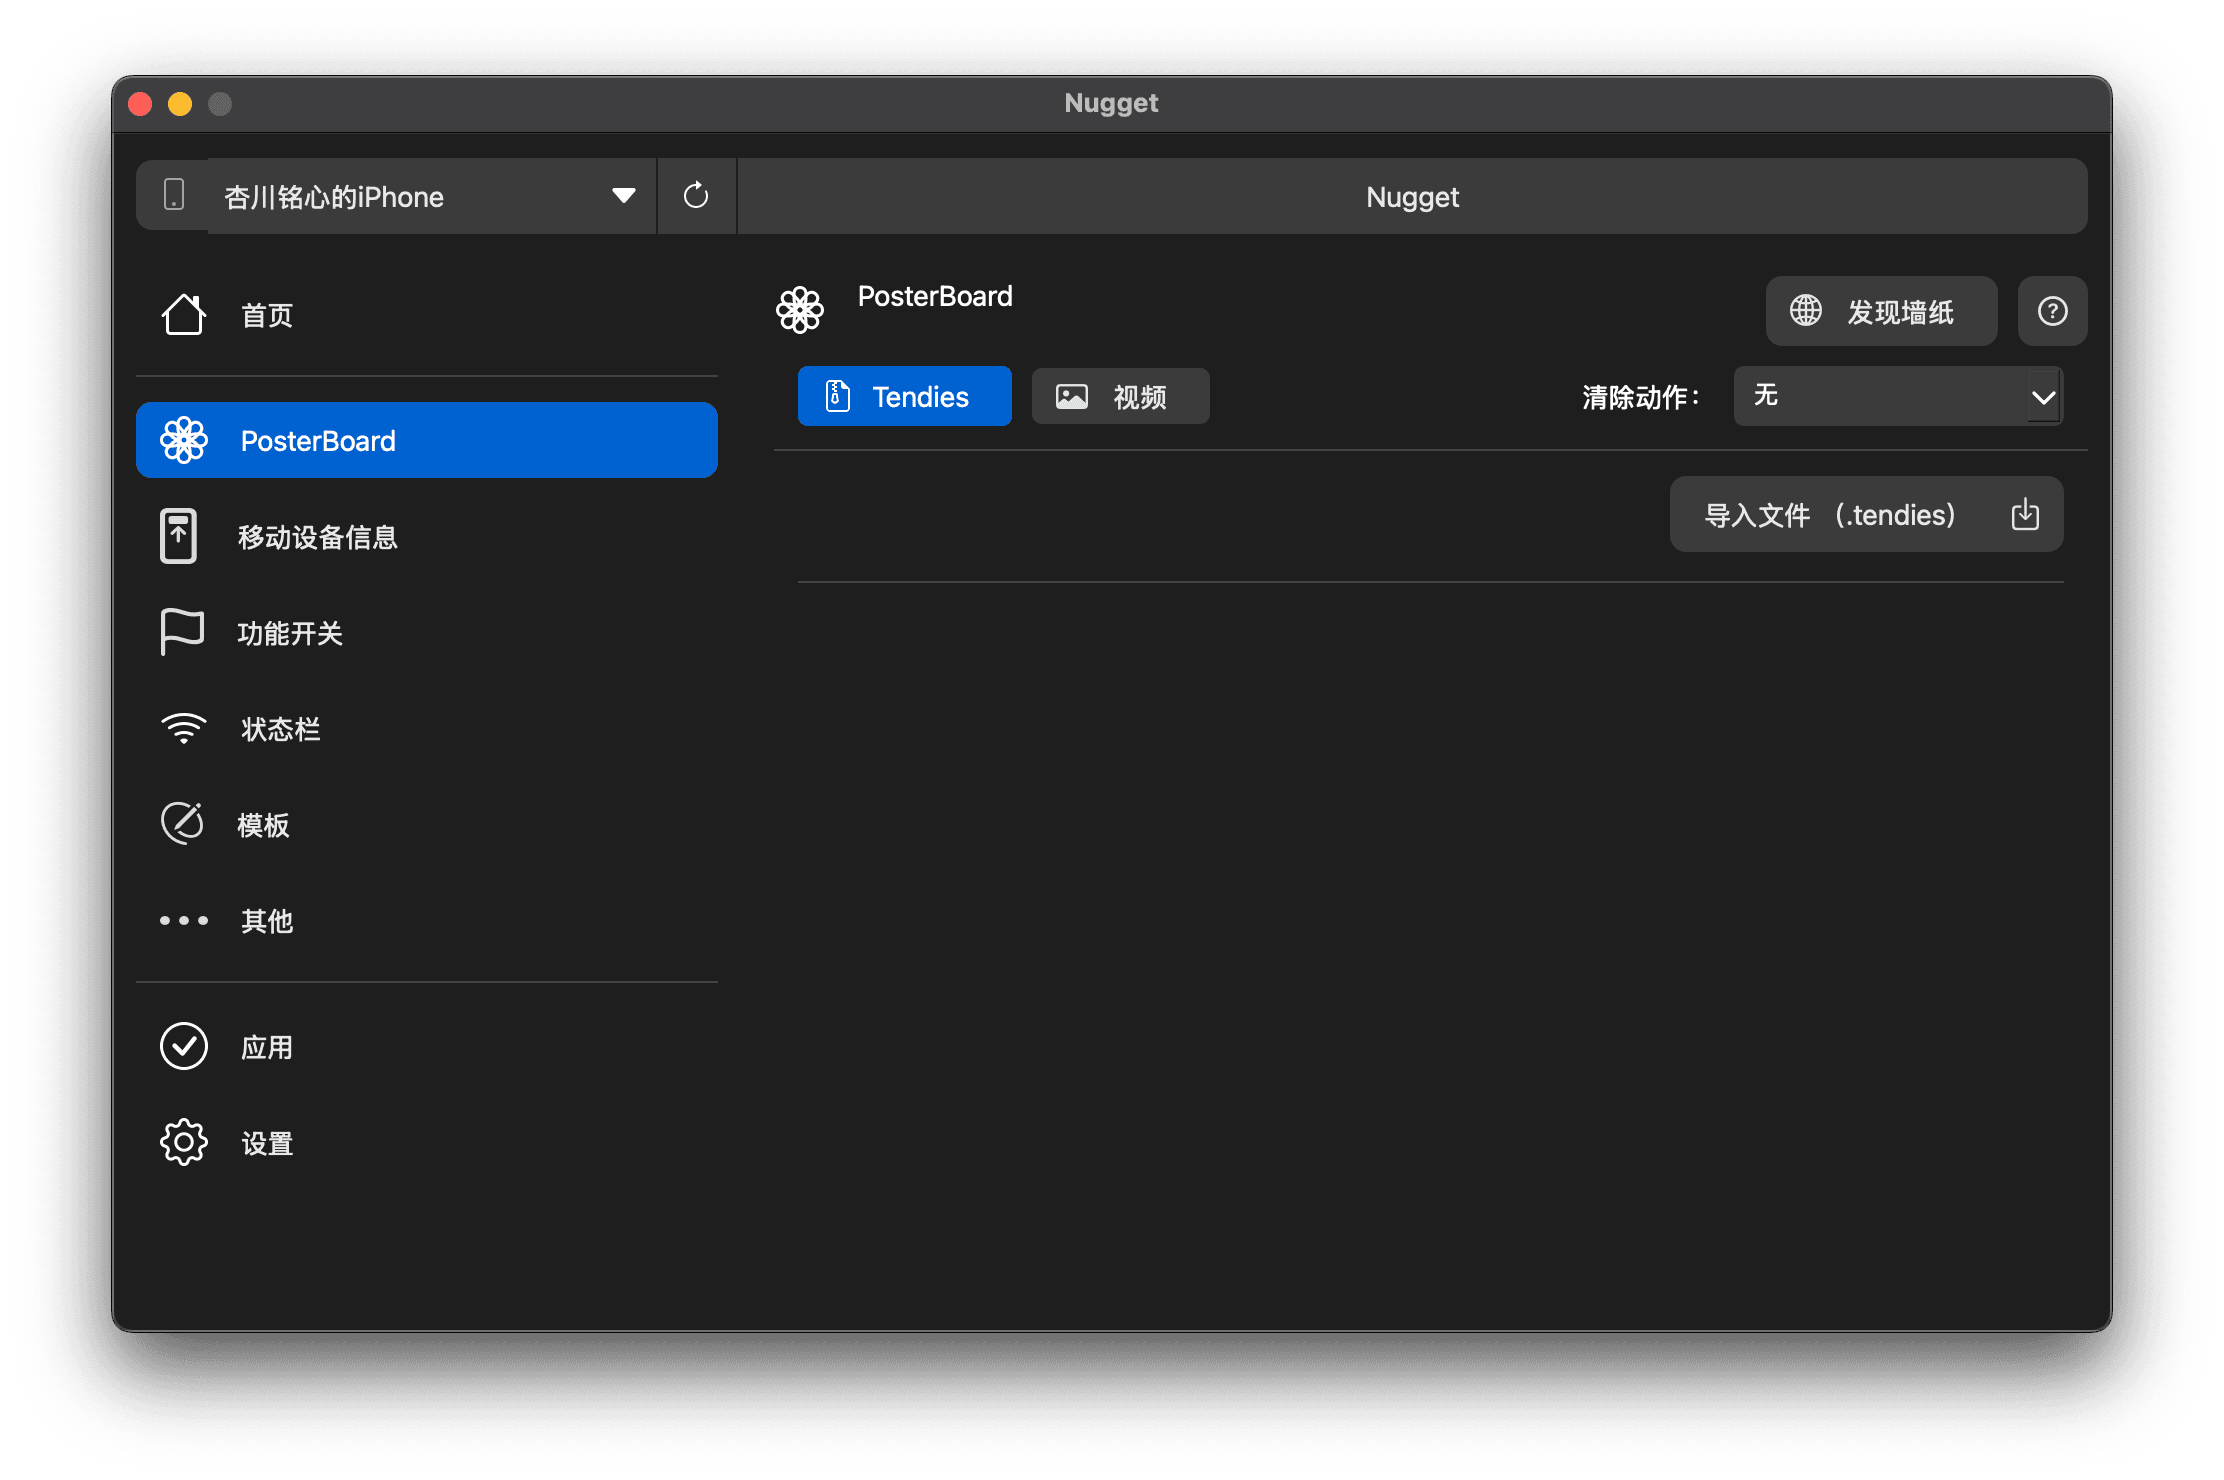Click the Wi-Fi icon for 状态栏
Image resolution: width=2224 pixels, height=1480 pixels.
pyautogui.click(x=184, y=728)
